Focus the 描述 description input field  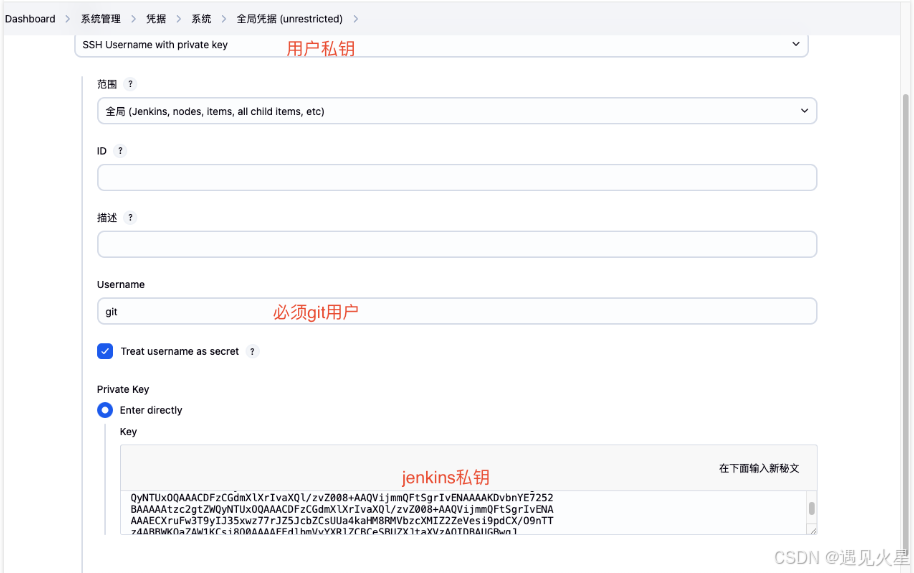[457, 244]
